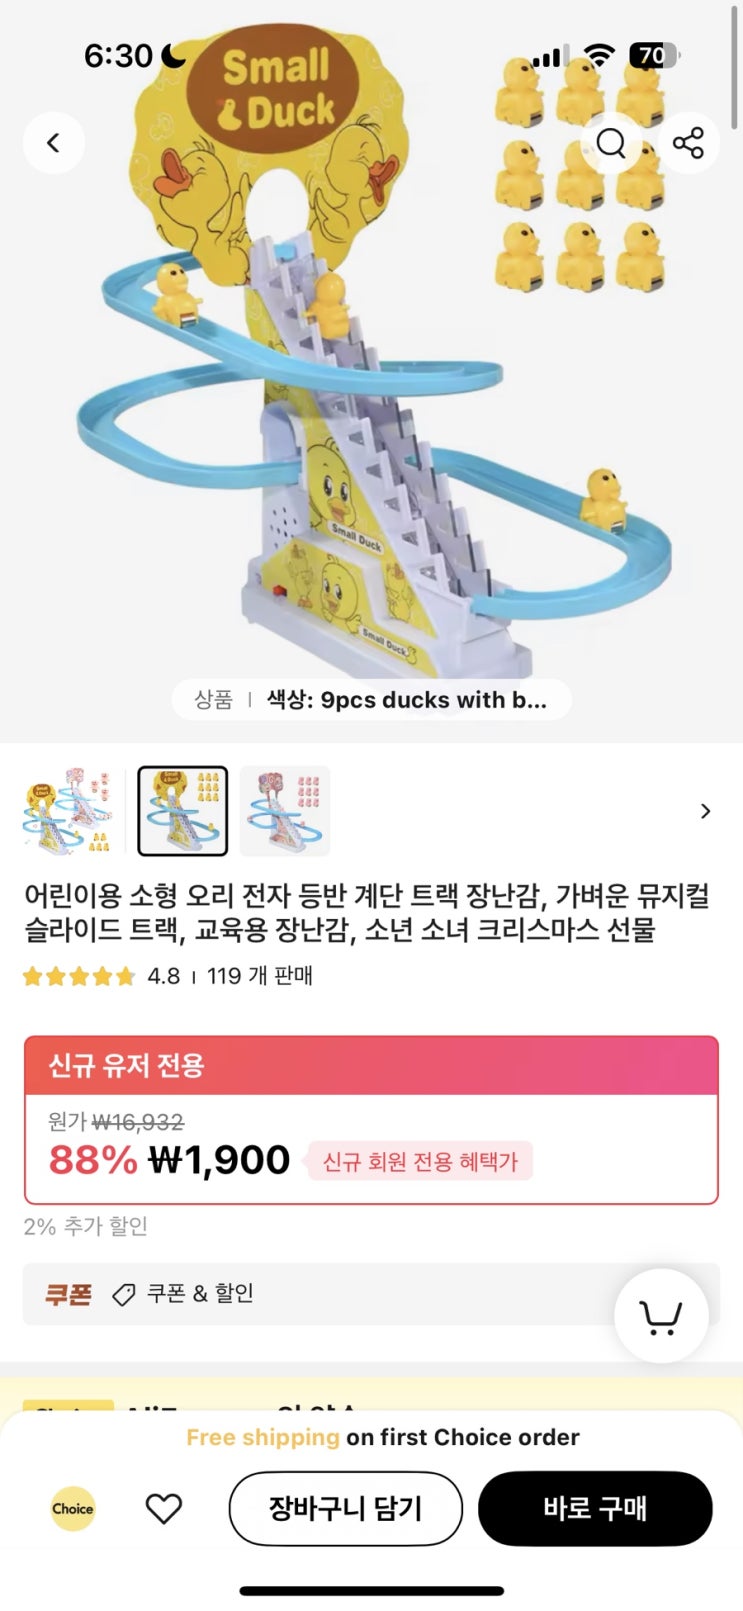
Task: Expand color options with right chevron
Action: click(706, 811)
